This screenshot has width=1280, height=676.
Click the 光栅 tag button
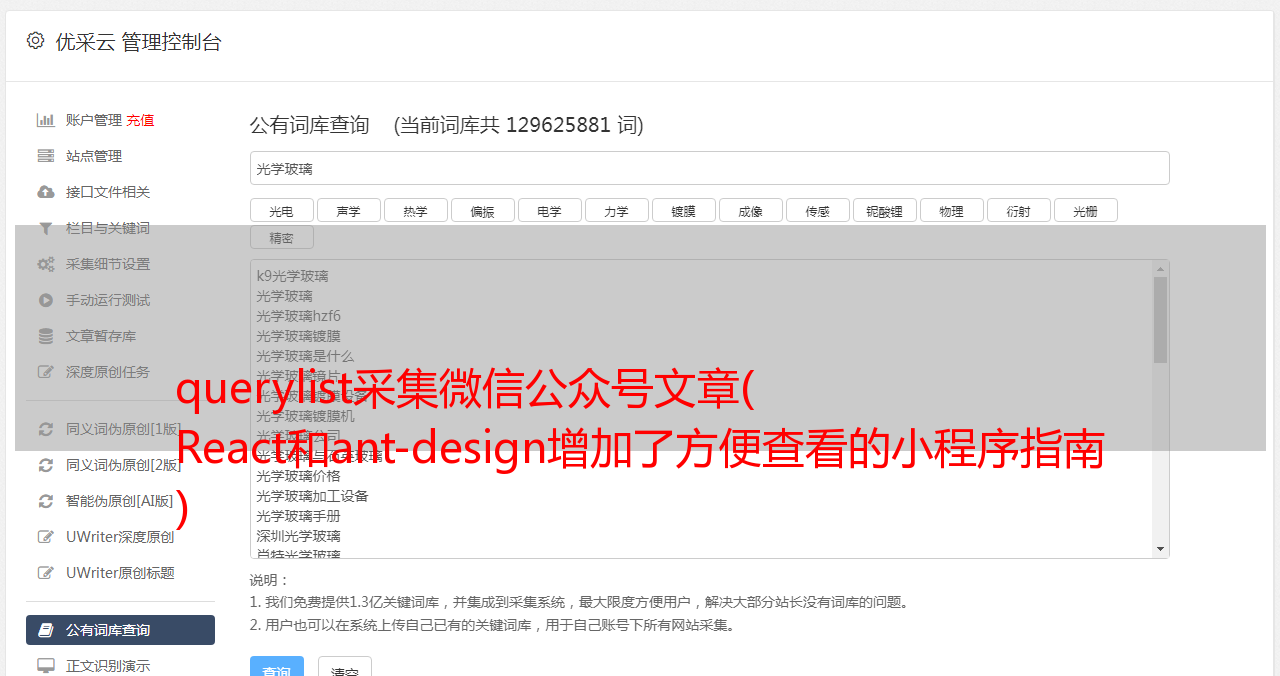pos(1085,210)
